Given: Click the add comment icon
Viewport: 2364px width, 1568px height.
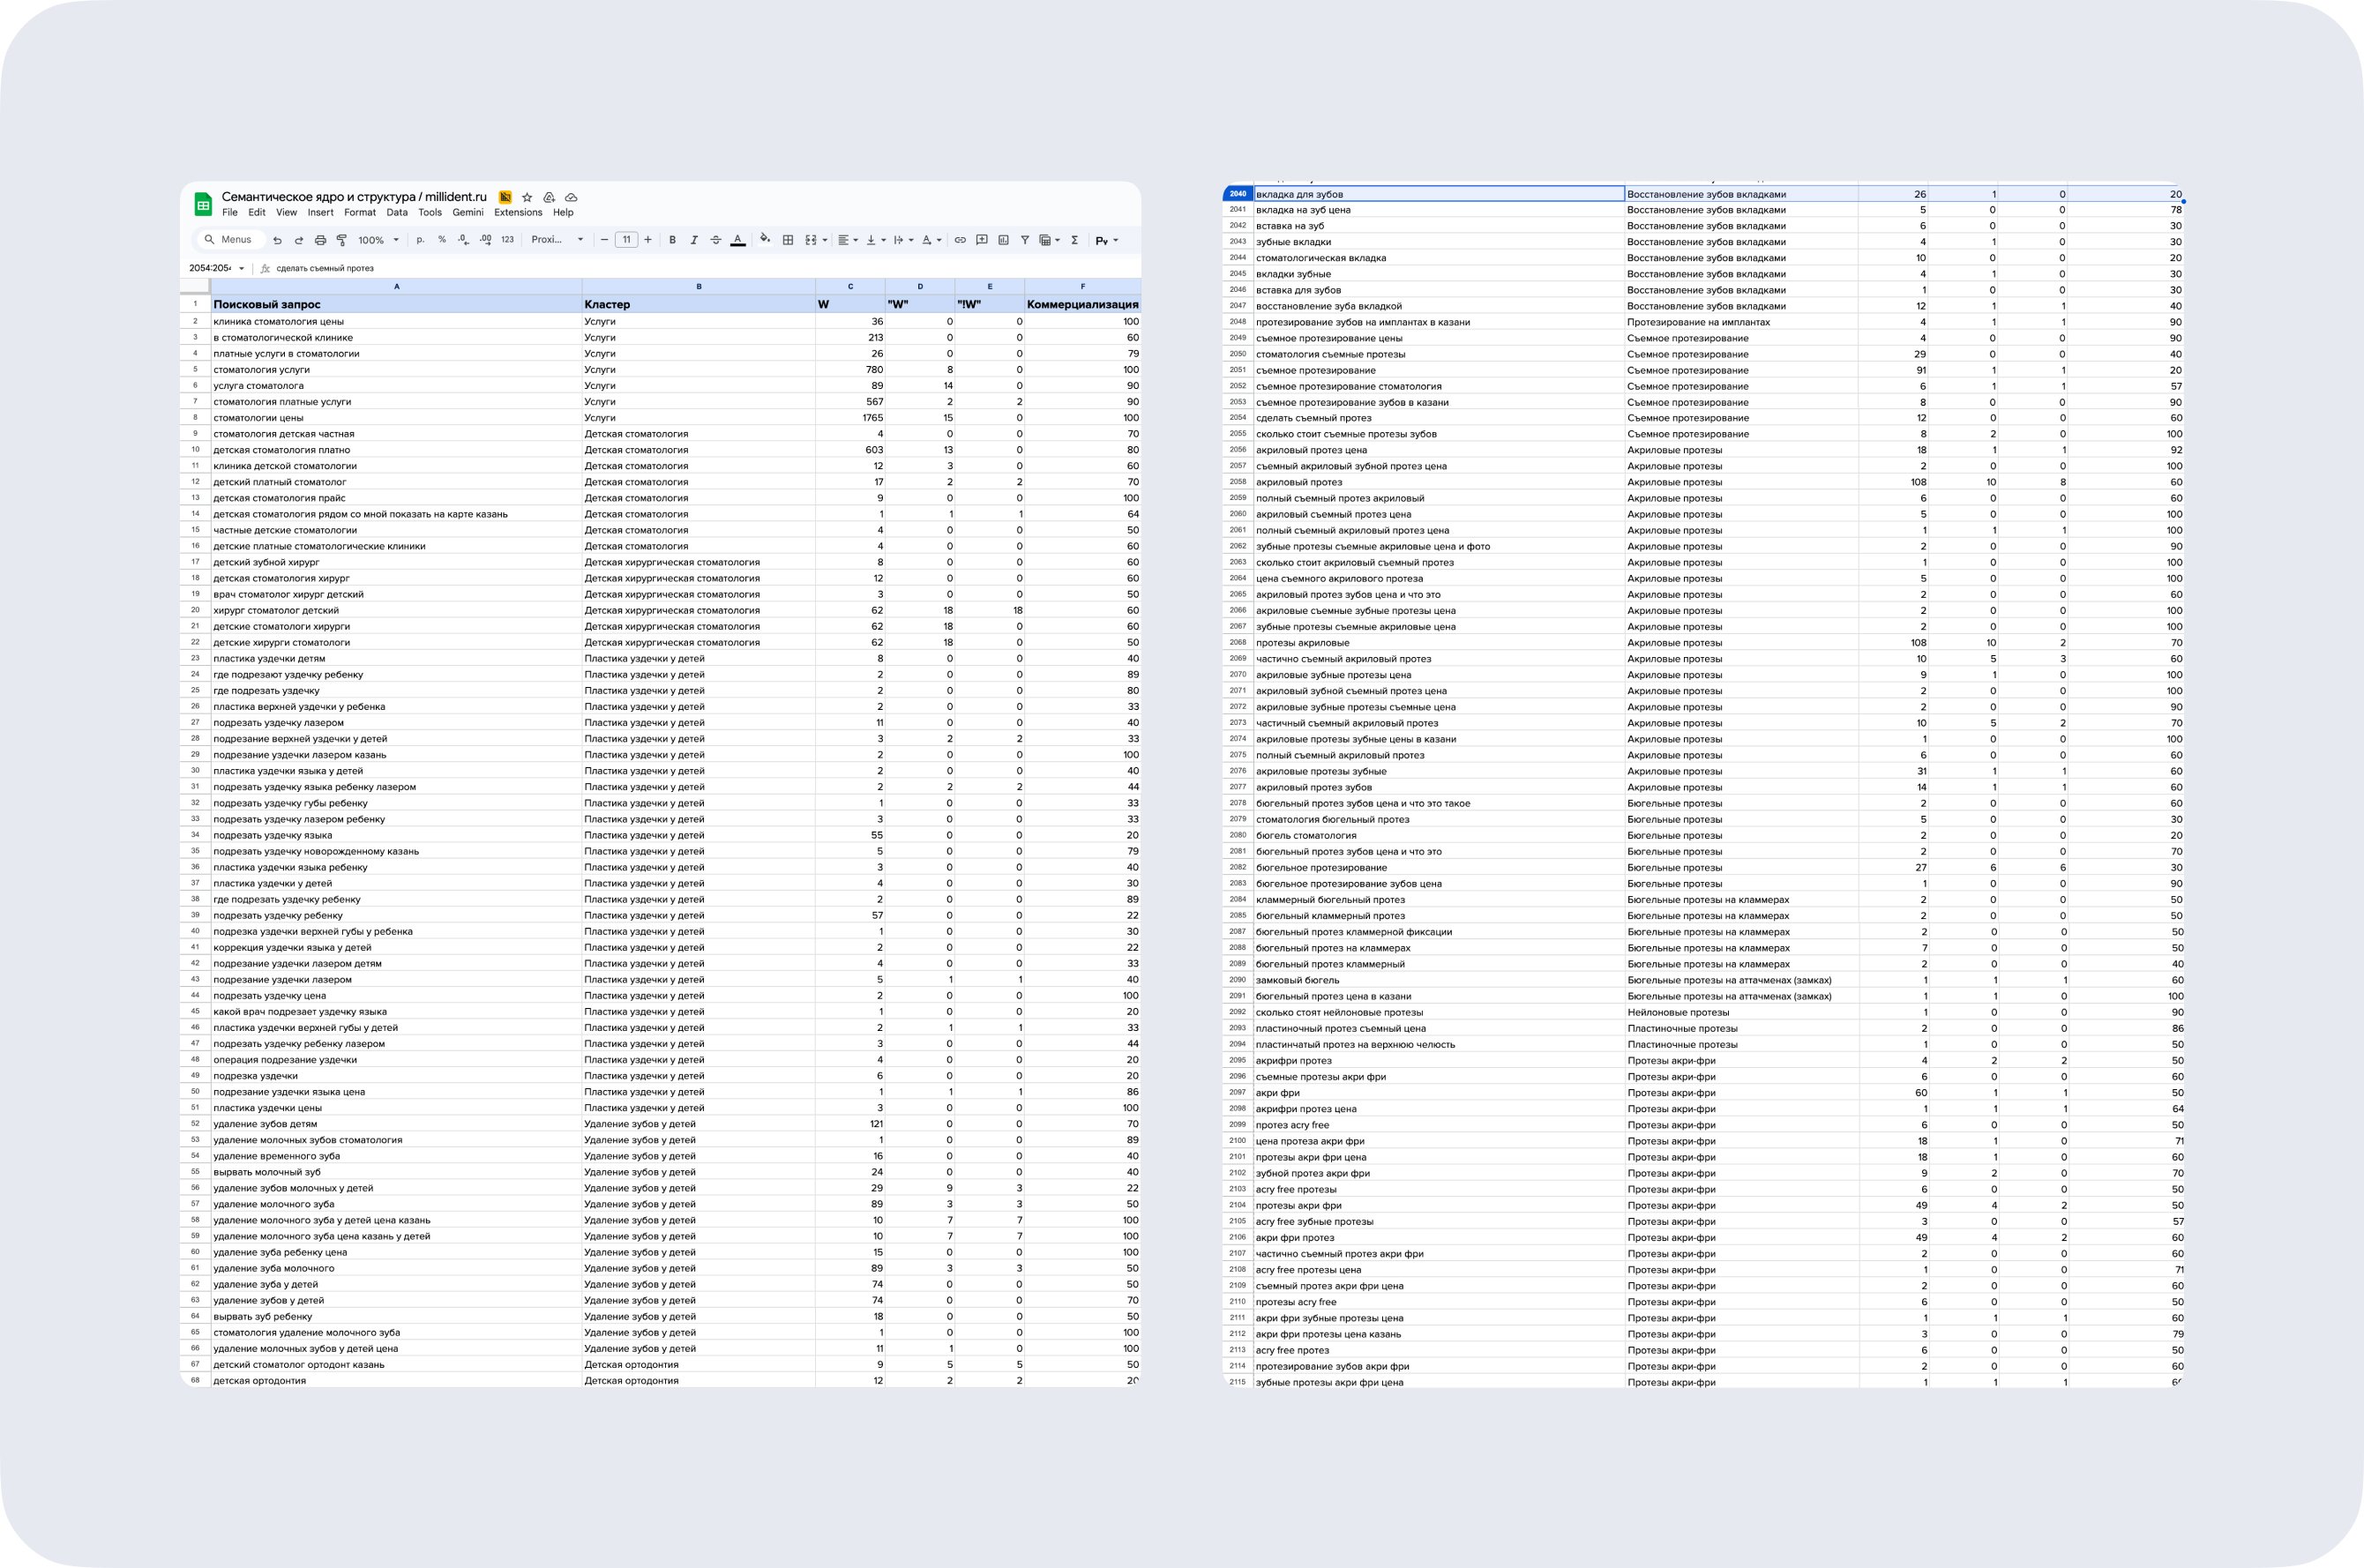Looking at the screenshot, I should [982, 240].
